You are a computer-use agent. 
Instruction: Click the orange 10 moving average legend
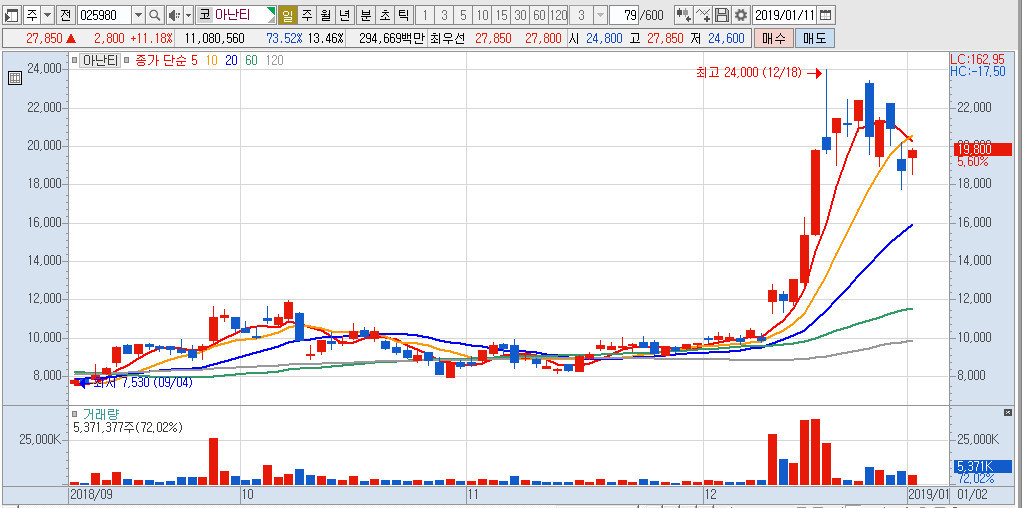point(212,61)
